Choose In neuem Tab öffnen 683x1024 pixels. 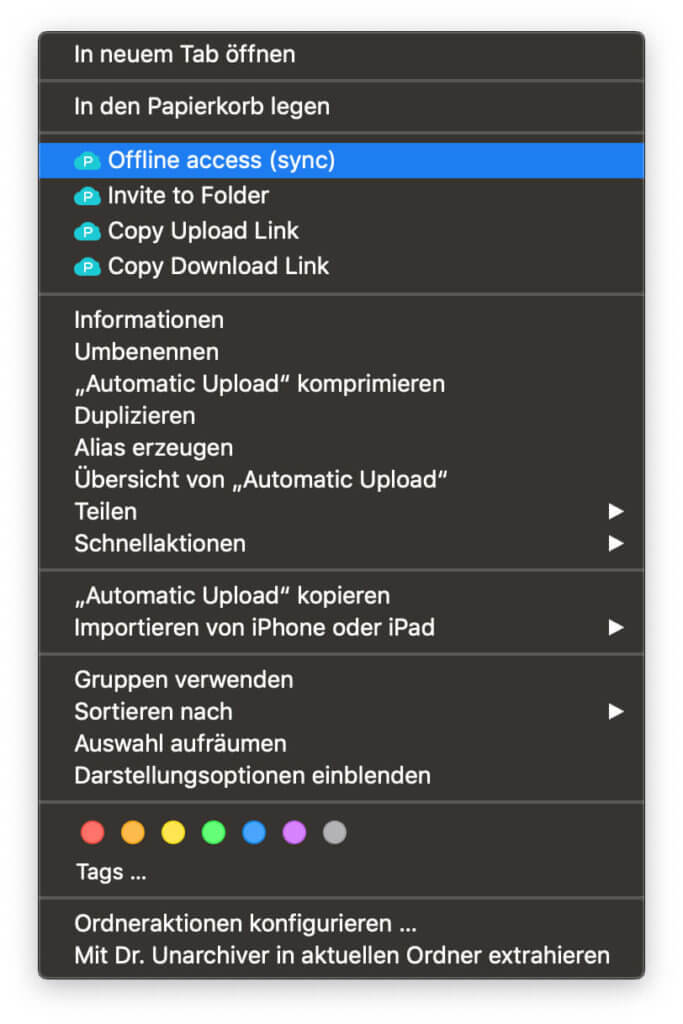pos(185,54)
